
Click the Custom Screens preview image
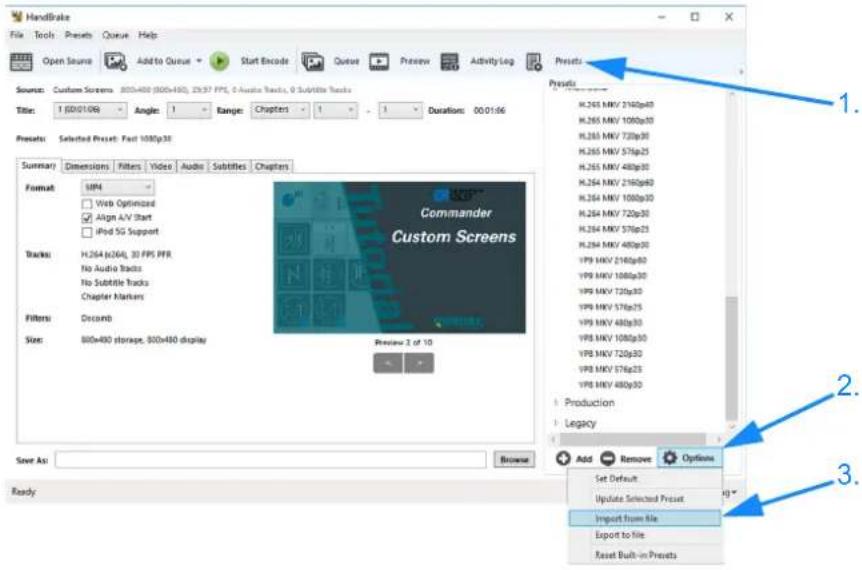click(x=400, y=258)
